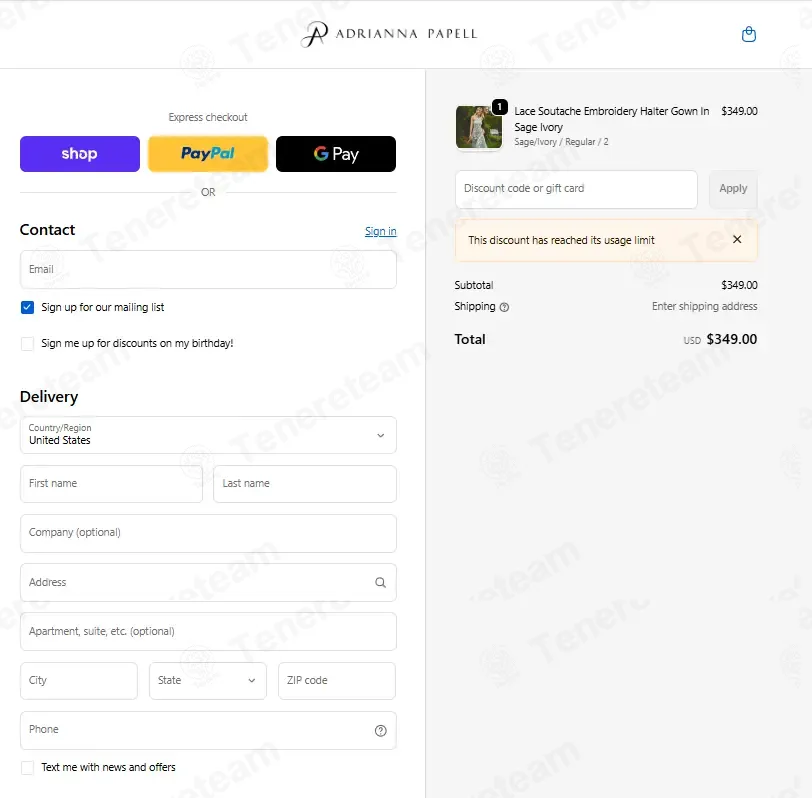The image size is (812, 798).
Task: Click the Total $349.00 amount
Action: pyautogui.click(x=732, y=340)
